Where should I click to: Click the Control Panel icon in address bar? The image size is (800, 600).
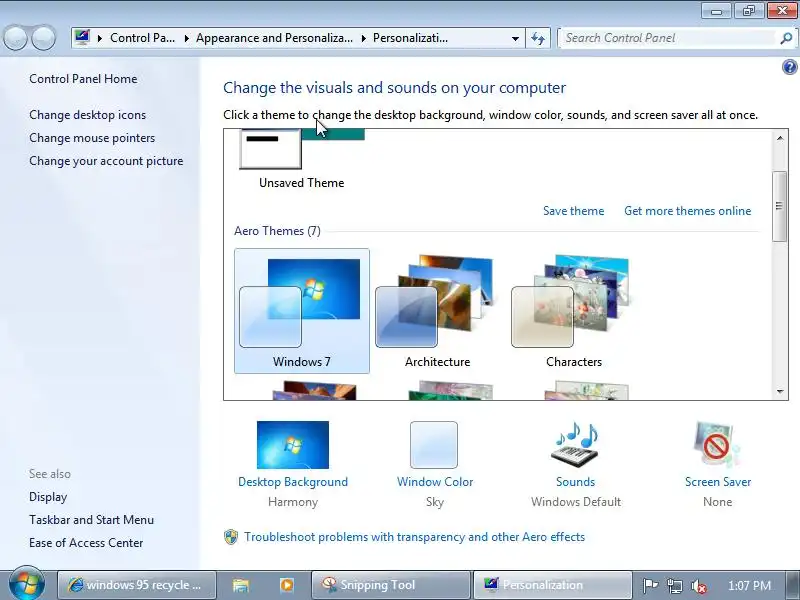coord(82,38)
